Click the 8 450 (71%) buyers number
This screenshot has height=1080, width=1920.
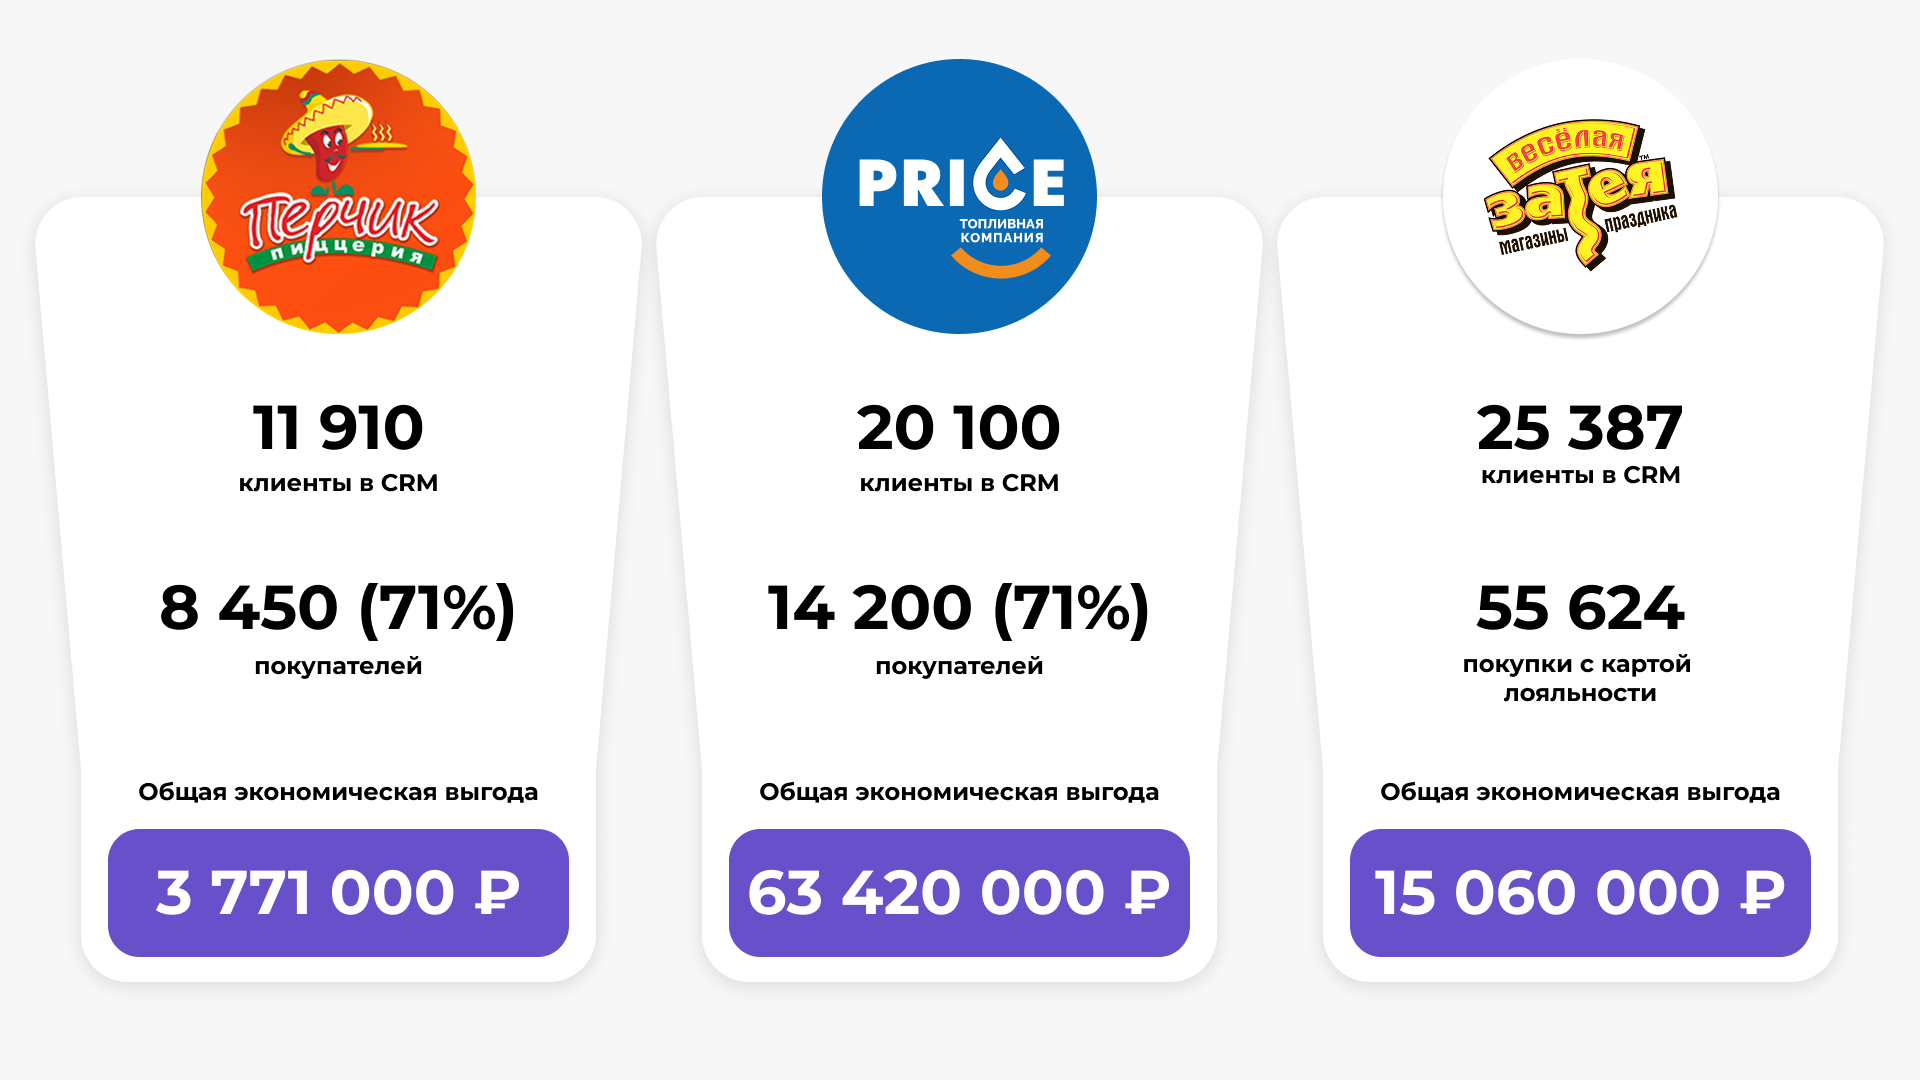point(338,608)
